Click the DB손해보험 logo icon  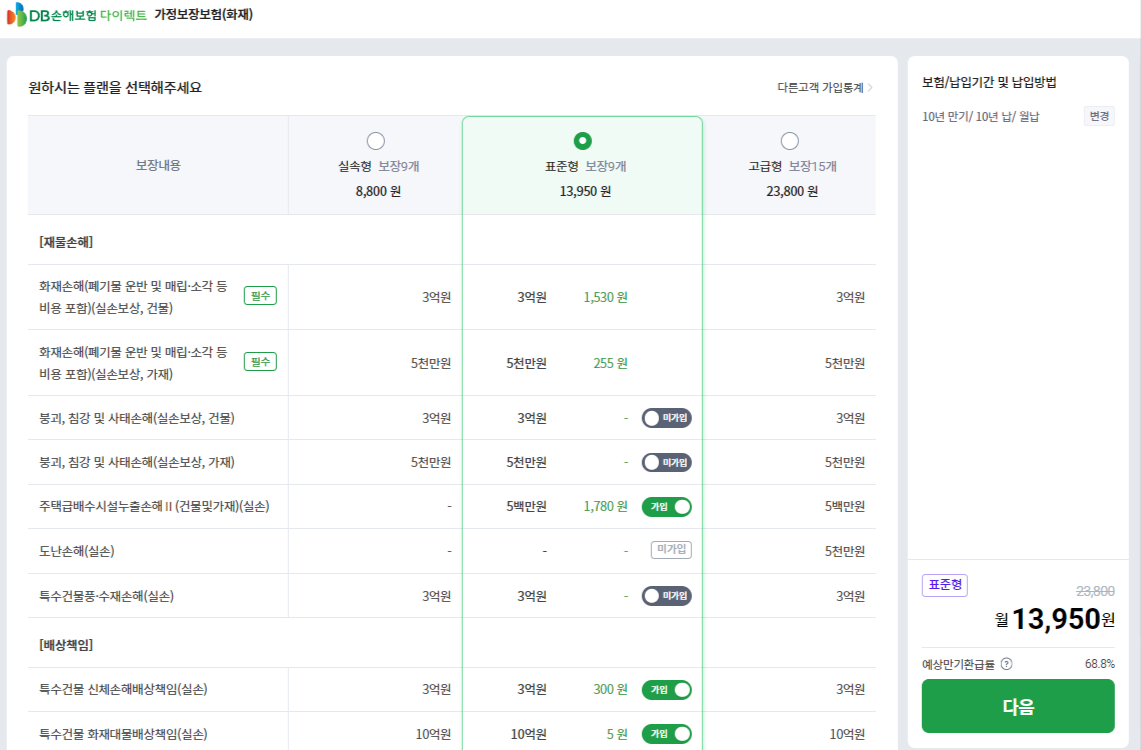(x=16, y=15)
